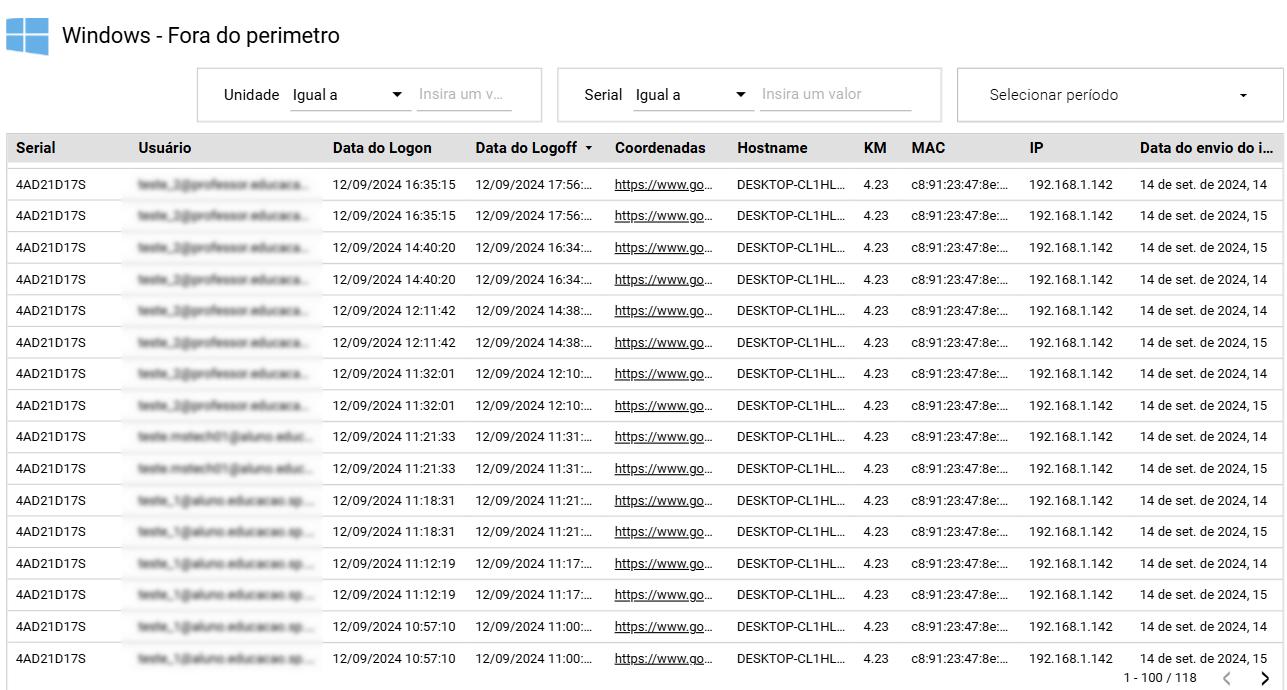Sort by Data do Logon column
The width and height of the screenshot is (1287, 690).
(x=382, y=148)
